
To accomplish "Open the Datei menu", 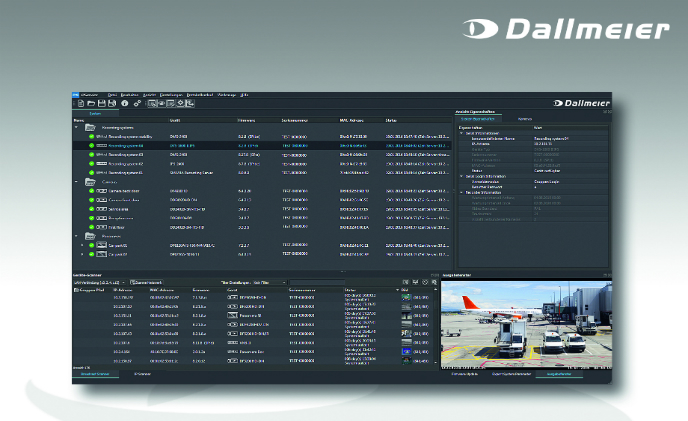I will [112, 95].
